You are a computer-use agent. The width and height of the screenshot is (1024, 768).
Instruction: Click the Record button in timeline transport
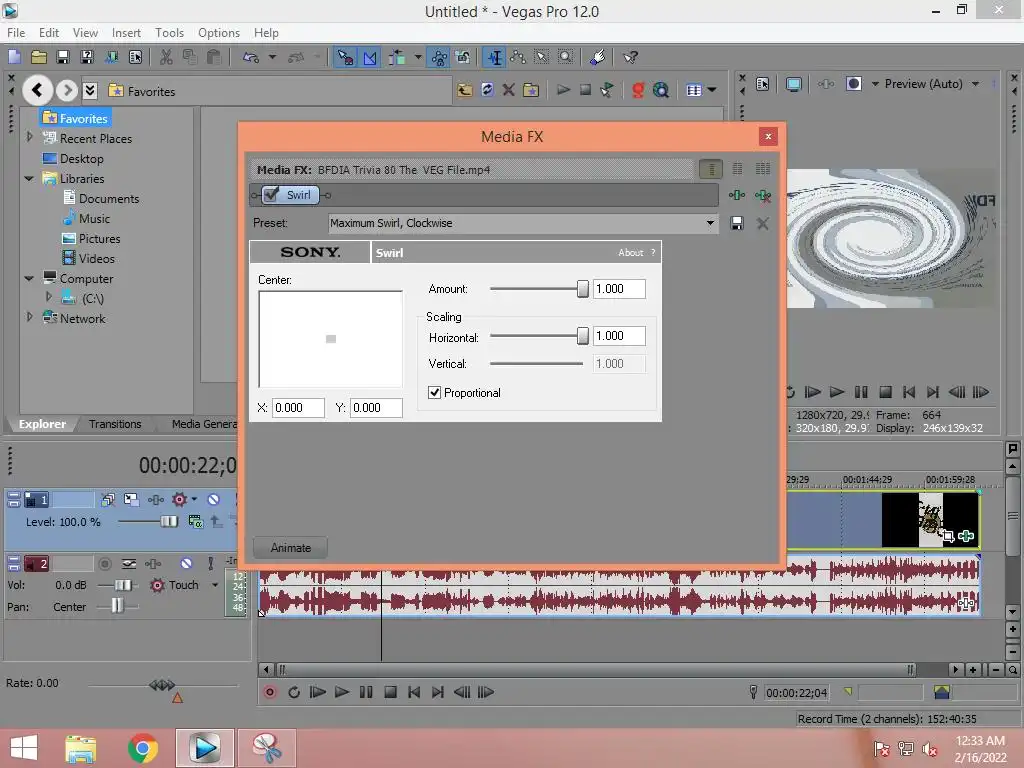click(x=270, y=692)
